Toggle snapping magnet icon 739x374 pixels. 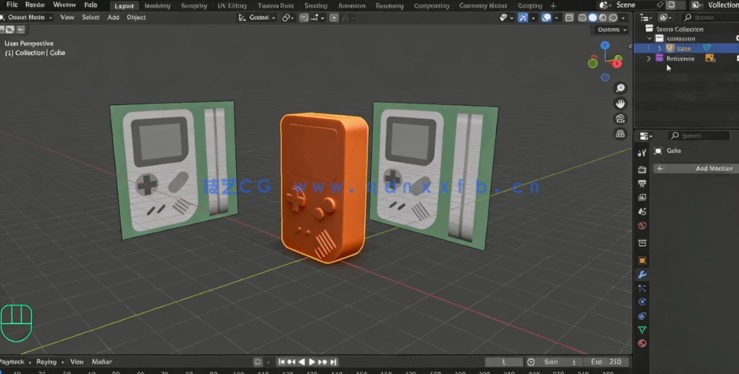pos(304,17)
